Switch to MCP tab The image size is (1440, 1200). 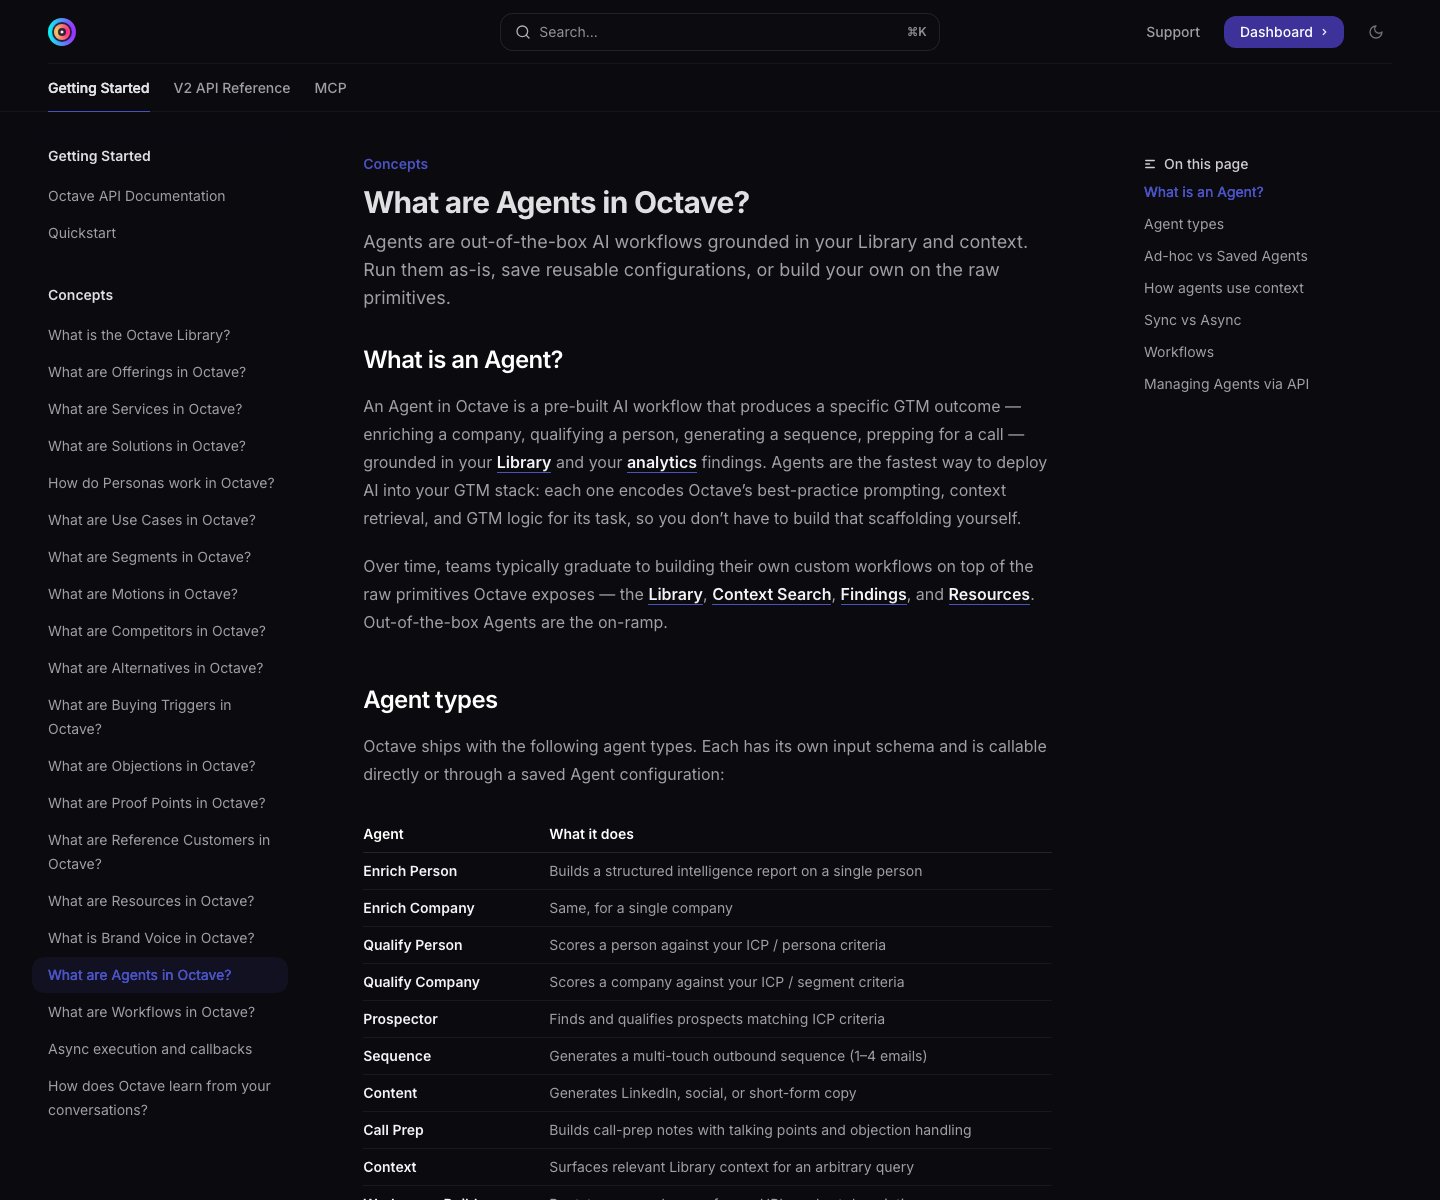331,88
